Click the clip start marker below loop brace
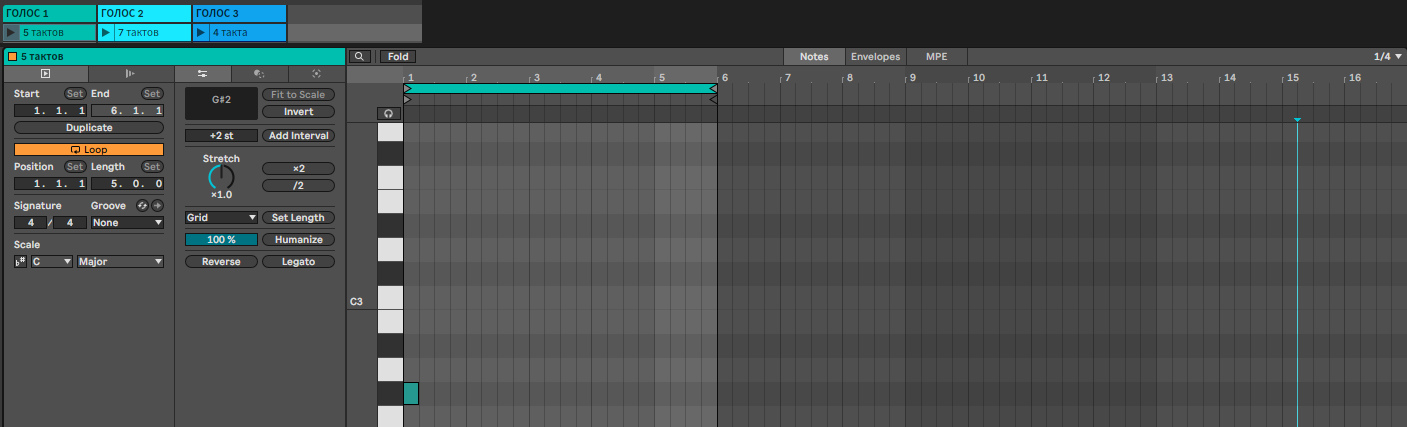Viewport: 1407px width, 427px height. coord(407,99)
